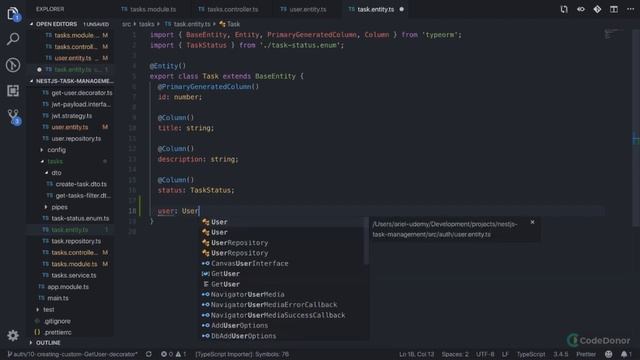Switch to the tasks.module.ts tab
The height and width of the screenshot is (360, 640).
(x=149, y=9)
